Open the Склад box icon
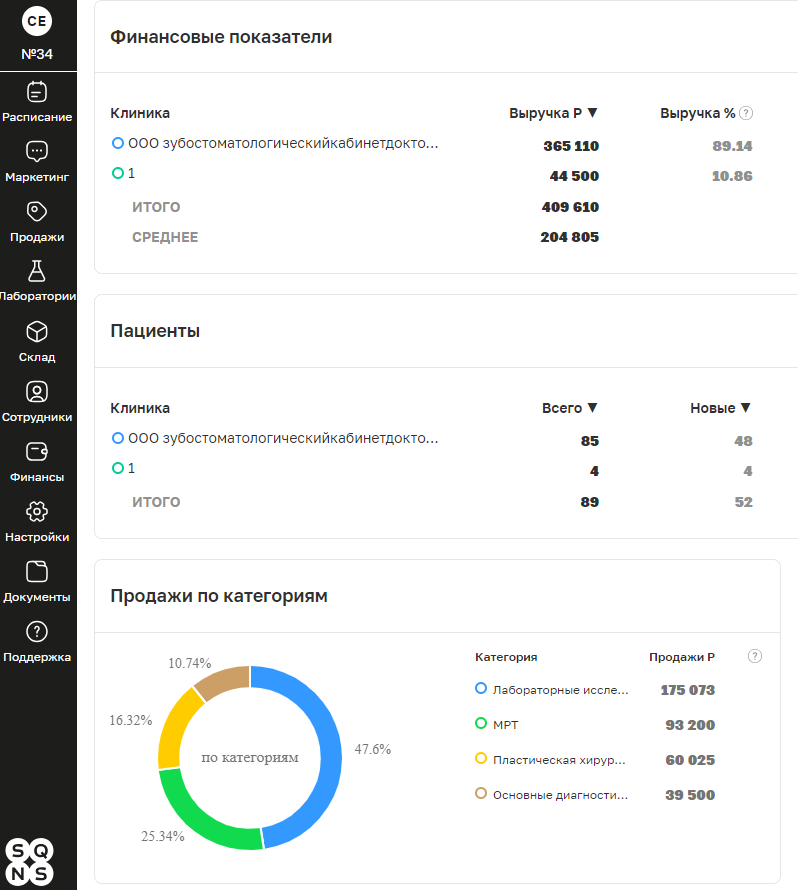This screenshot has height=890, width=798. pyautogui.click(x=37, y=331)
